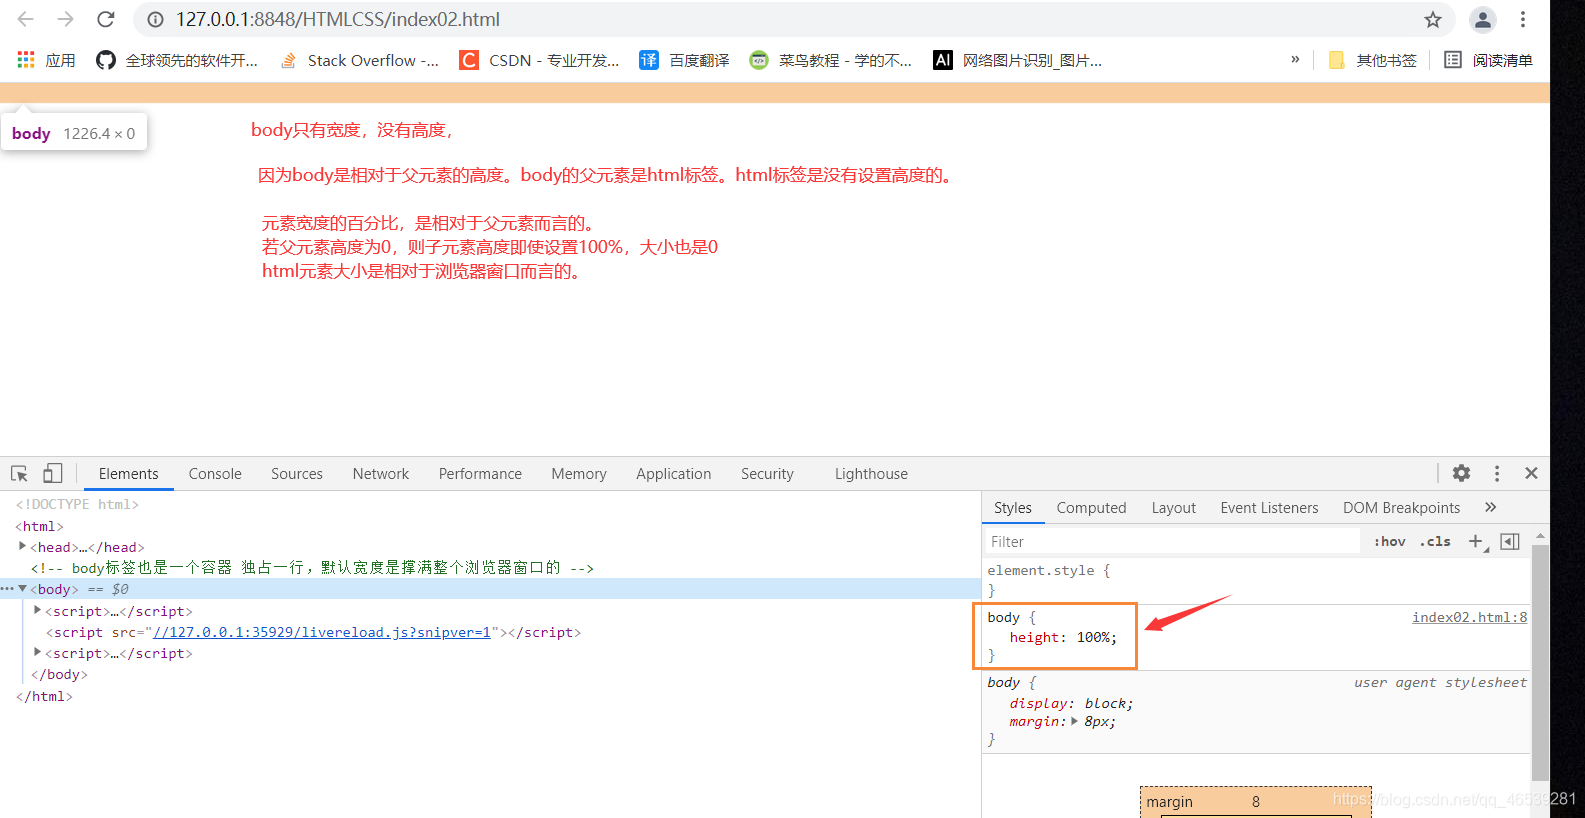Show more sidebar tabs chevron
The image size is (1585, 818).
coord(1491,507)
